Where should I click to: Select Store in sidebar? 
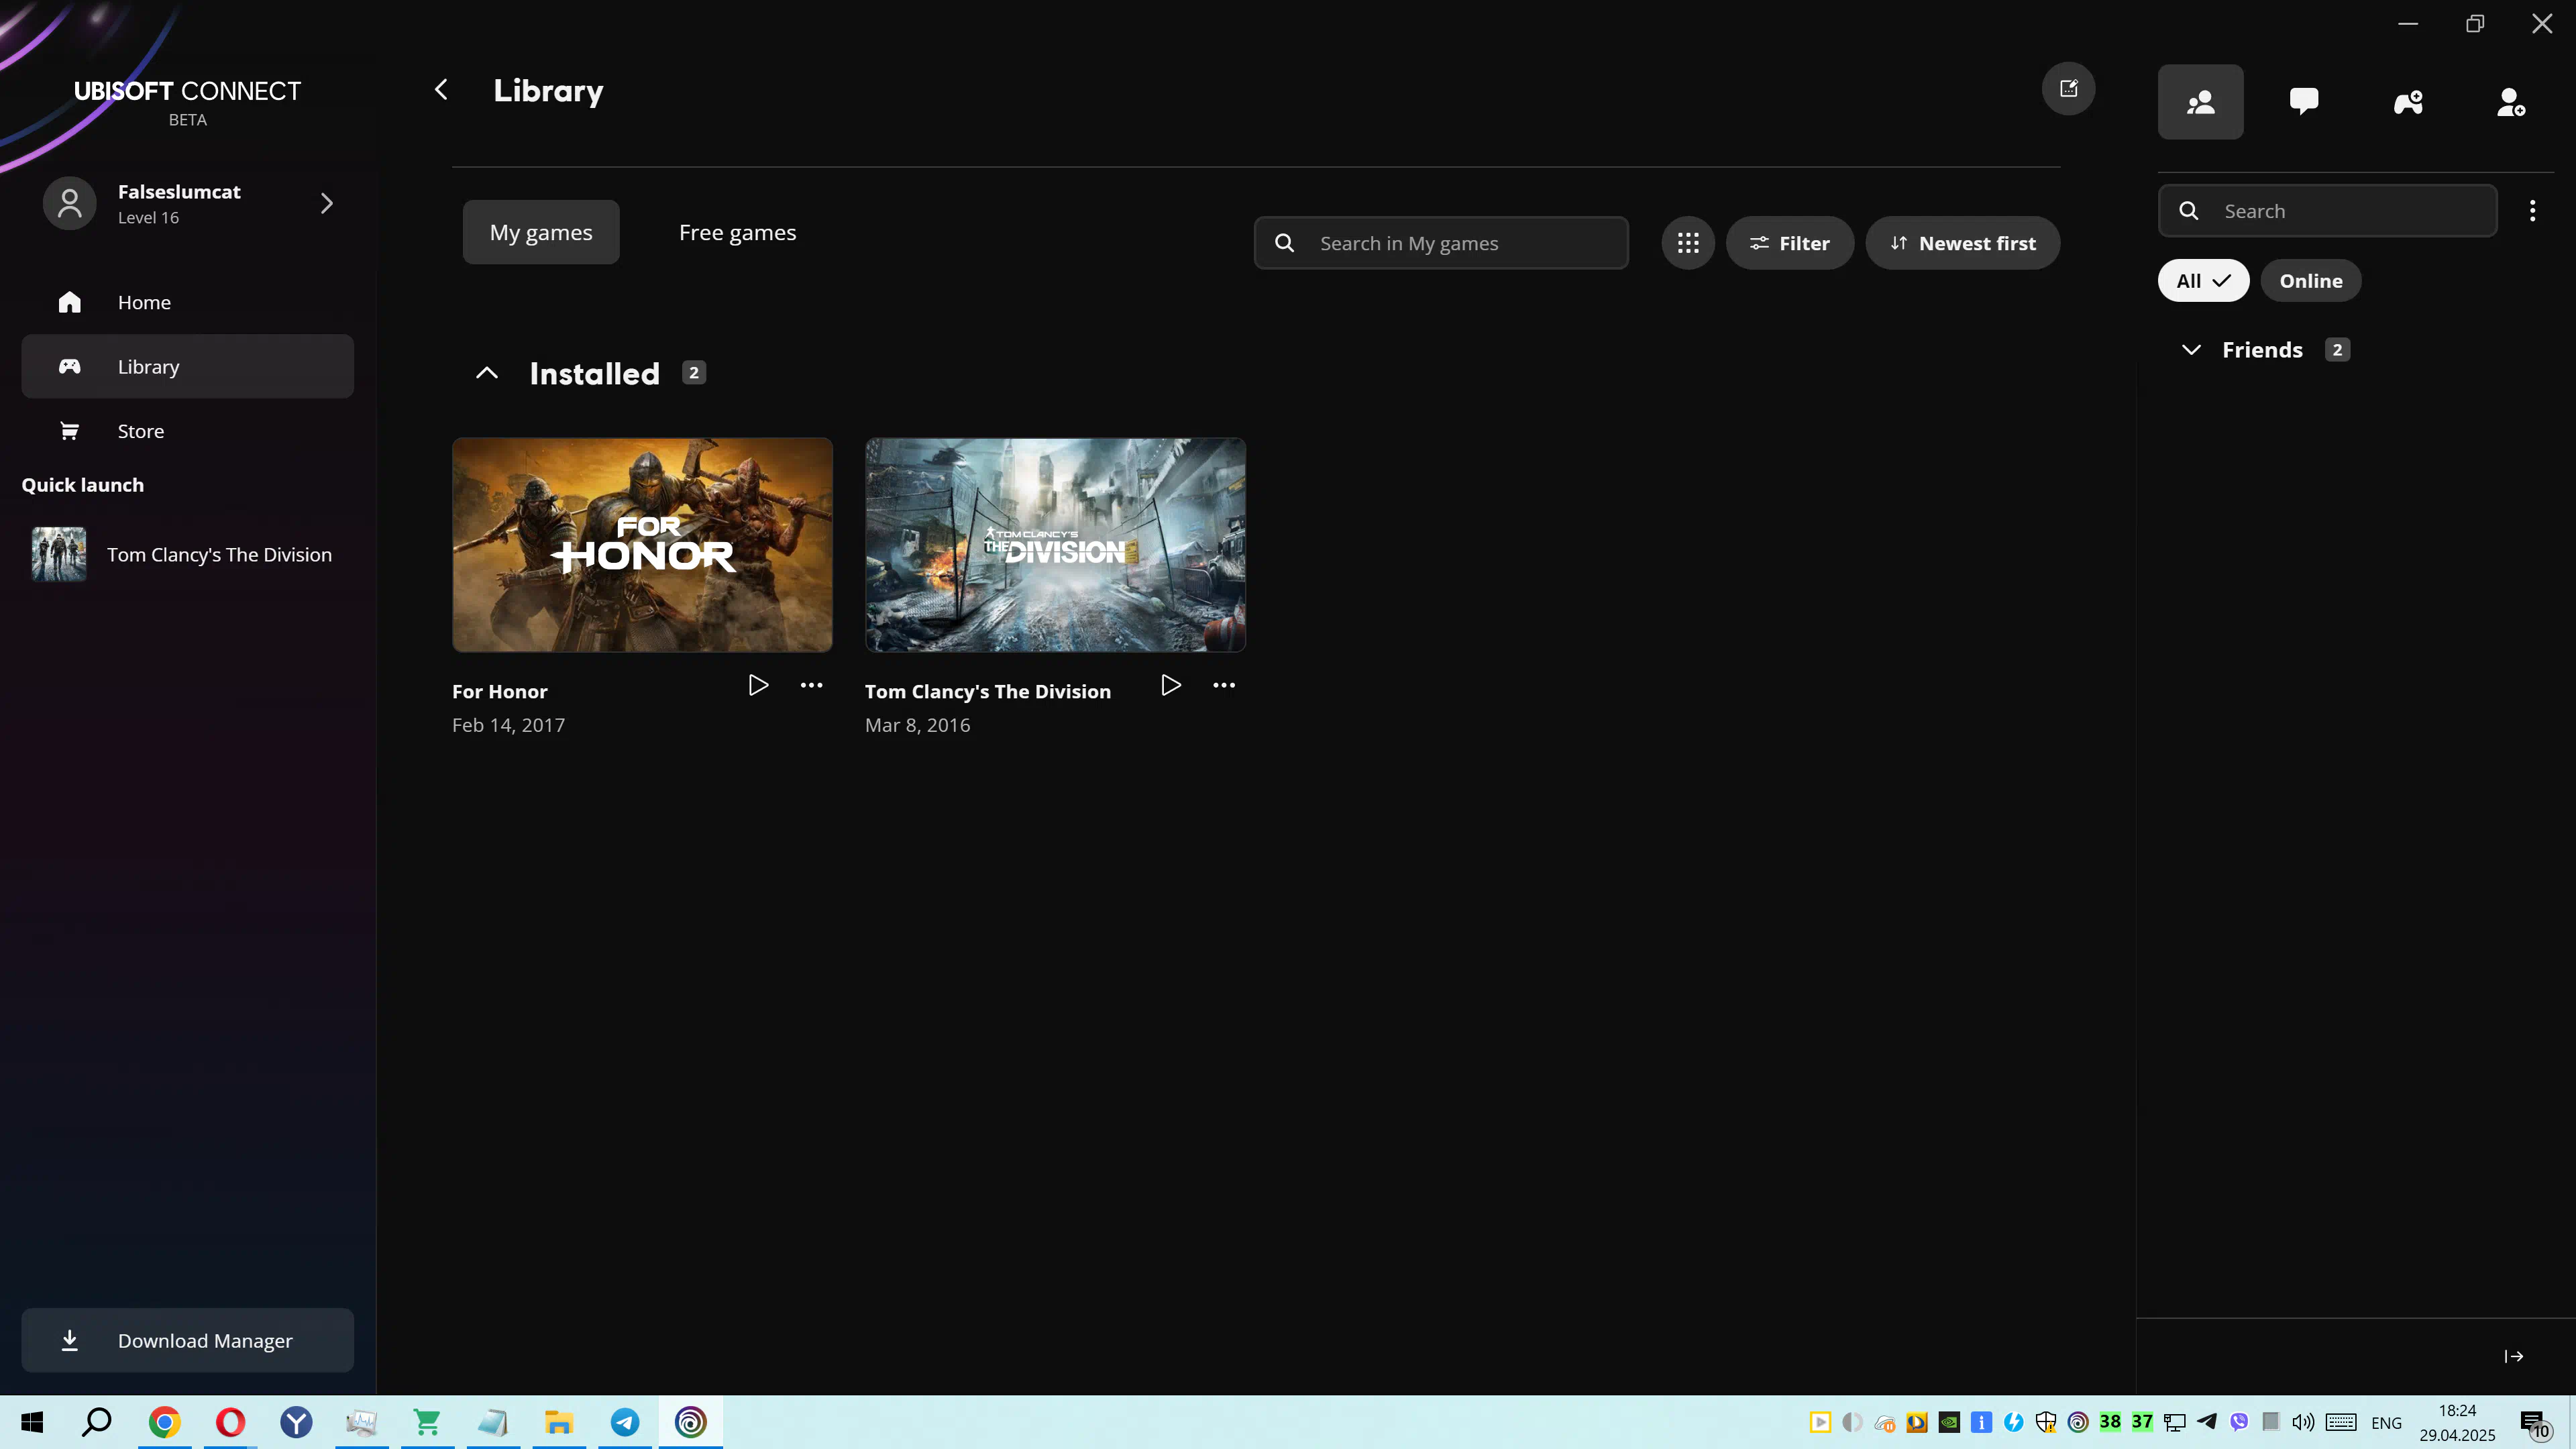(x=187, y=431)
